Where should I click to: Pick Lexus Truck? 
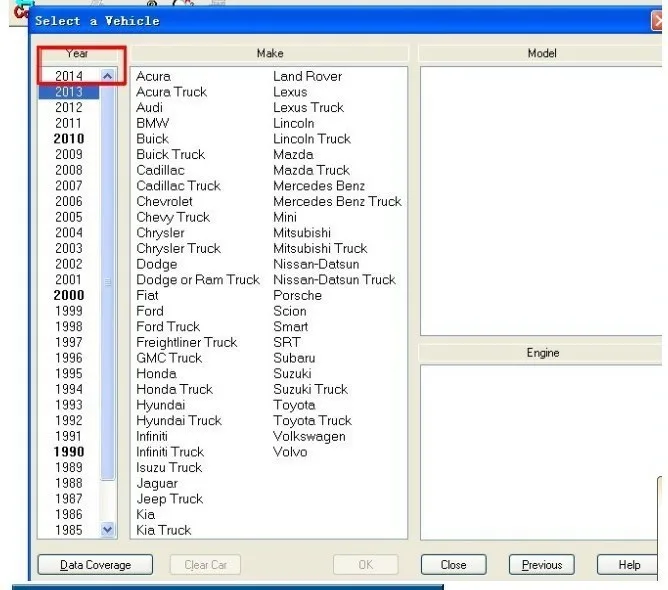coord(308,107)
